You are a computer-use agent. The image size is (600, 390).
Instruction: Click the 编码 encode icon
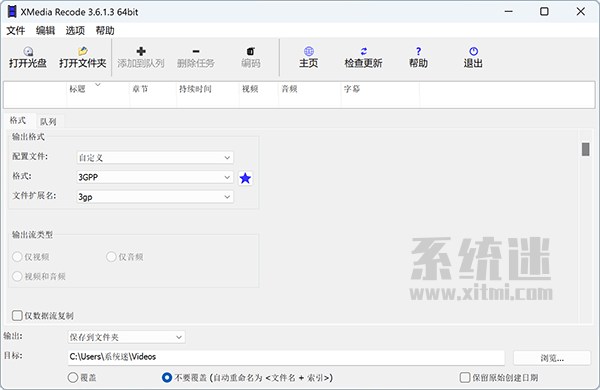coord(251,51)
